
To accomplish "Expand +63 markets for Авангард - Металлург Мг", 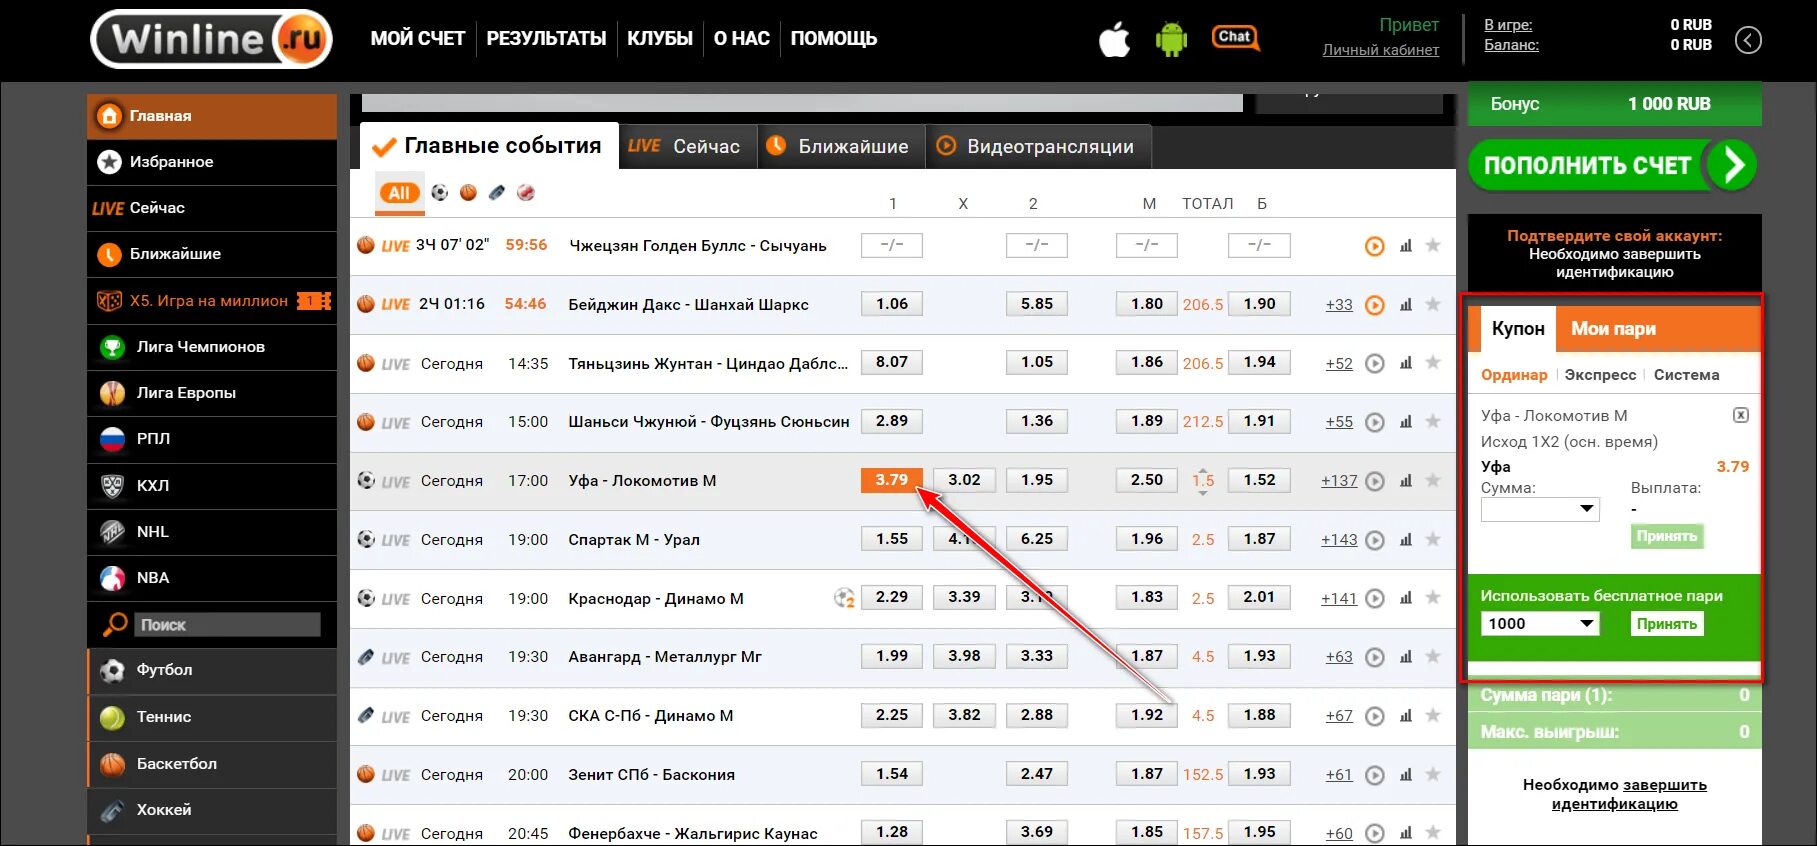I will [x=1339, y=657].
